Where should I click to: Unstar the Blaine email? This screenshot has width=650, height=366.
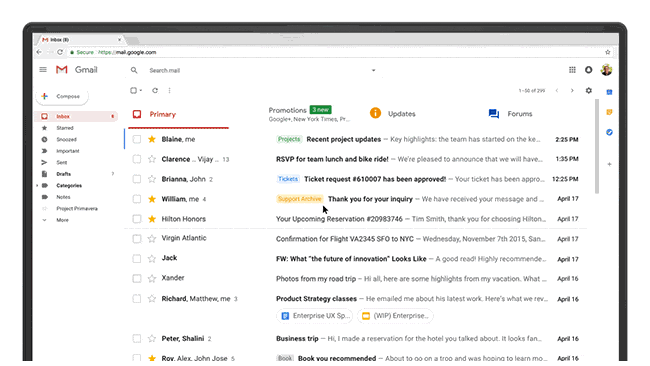click(152, 139)
